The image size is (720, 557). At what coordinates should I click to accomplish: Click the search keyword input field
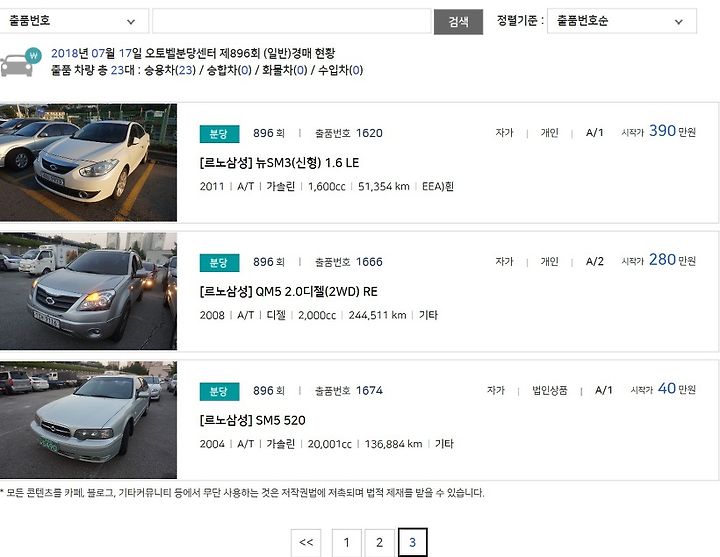292,21
